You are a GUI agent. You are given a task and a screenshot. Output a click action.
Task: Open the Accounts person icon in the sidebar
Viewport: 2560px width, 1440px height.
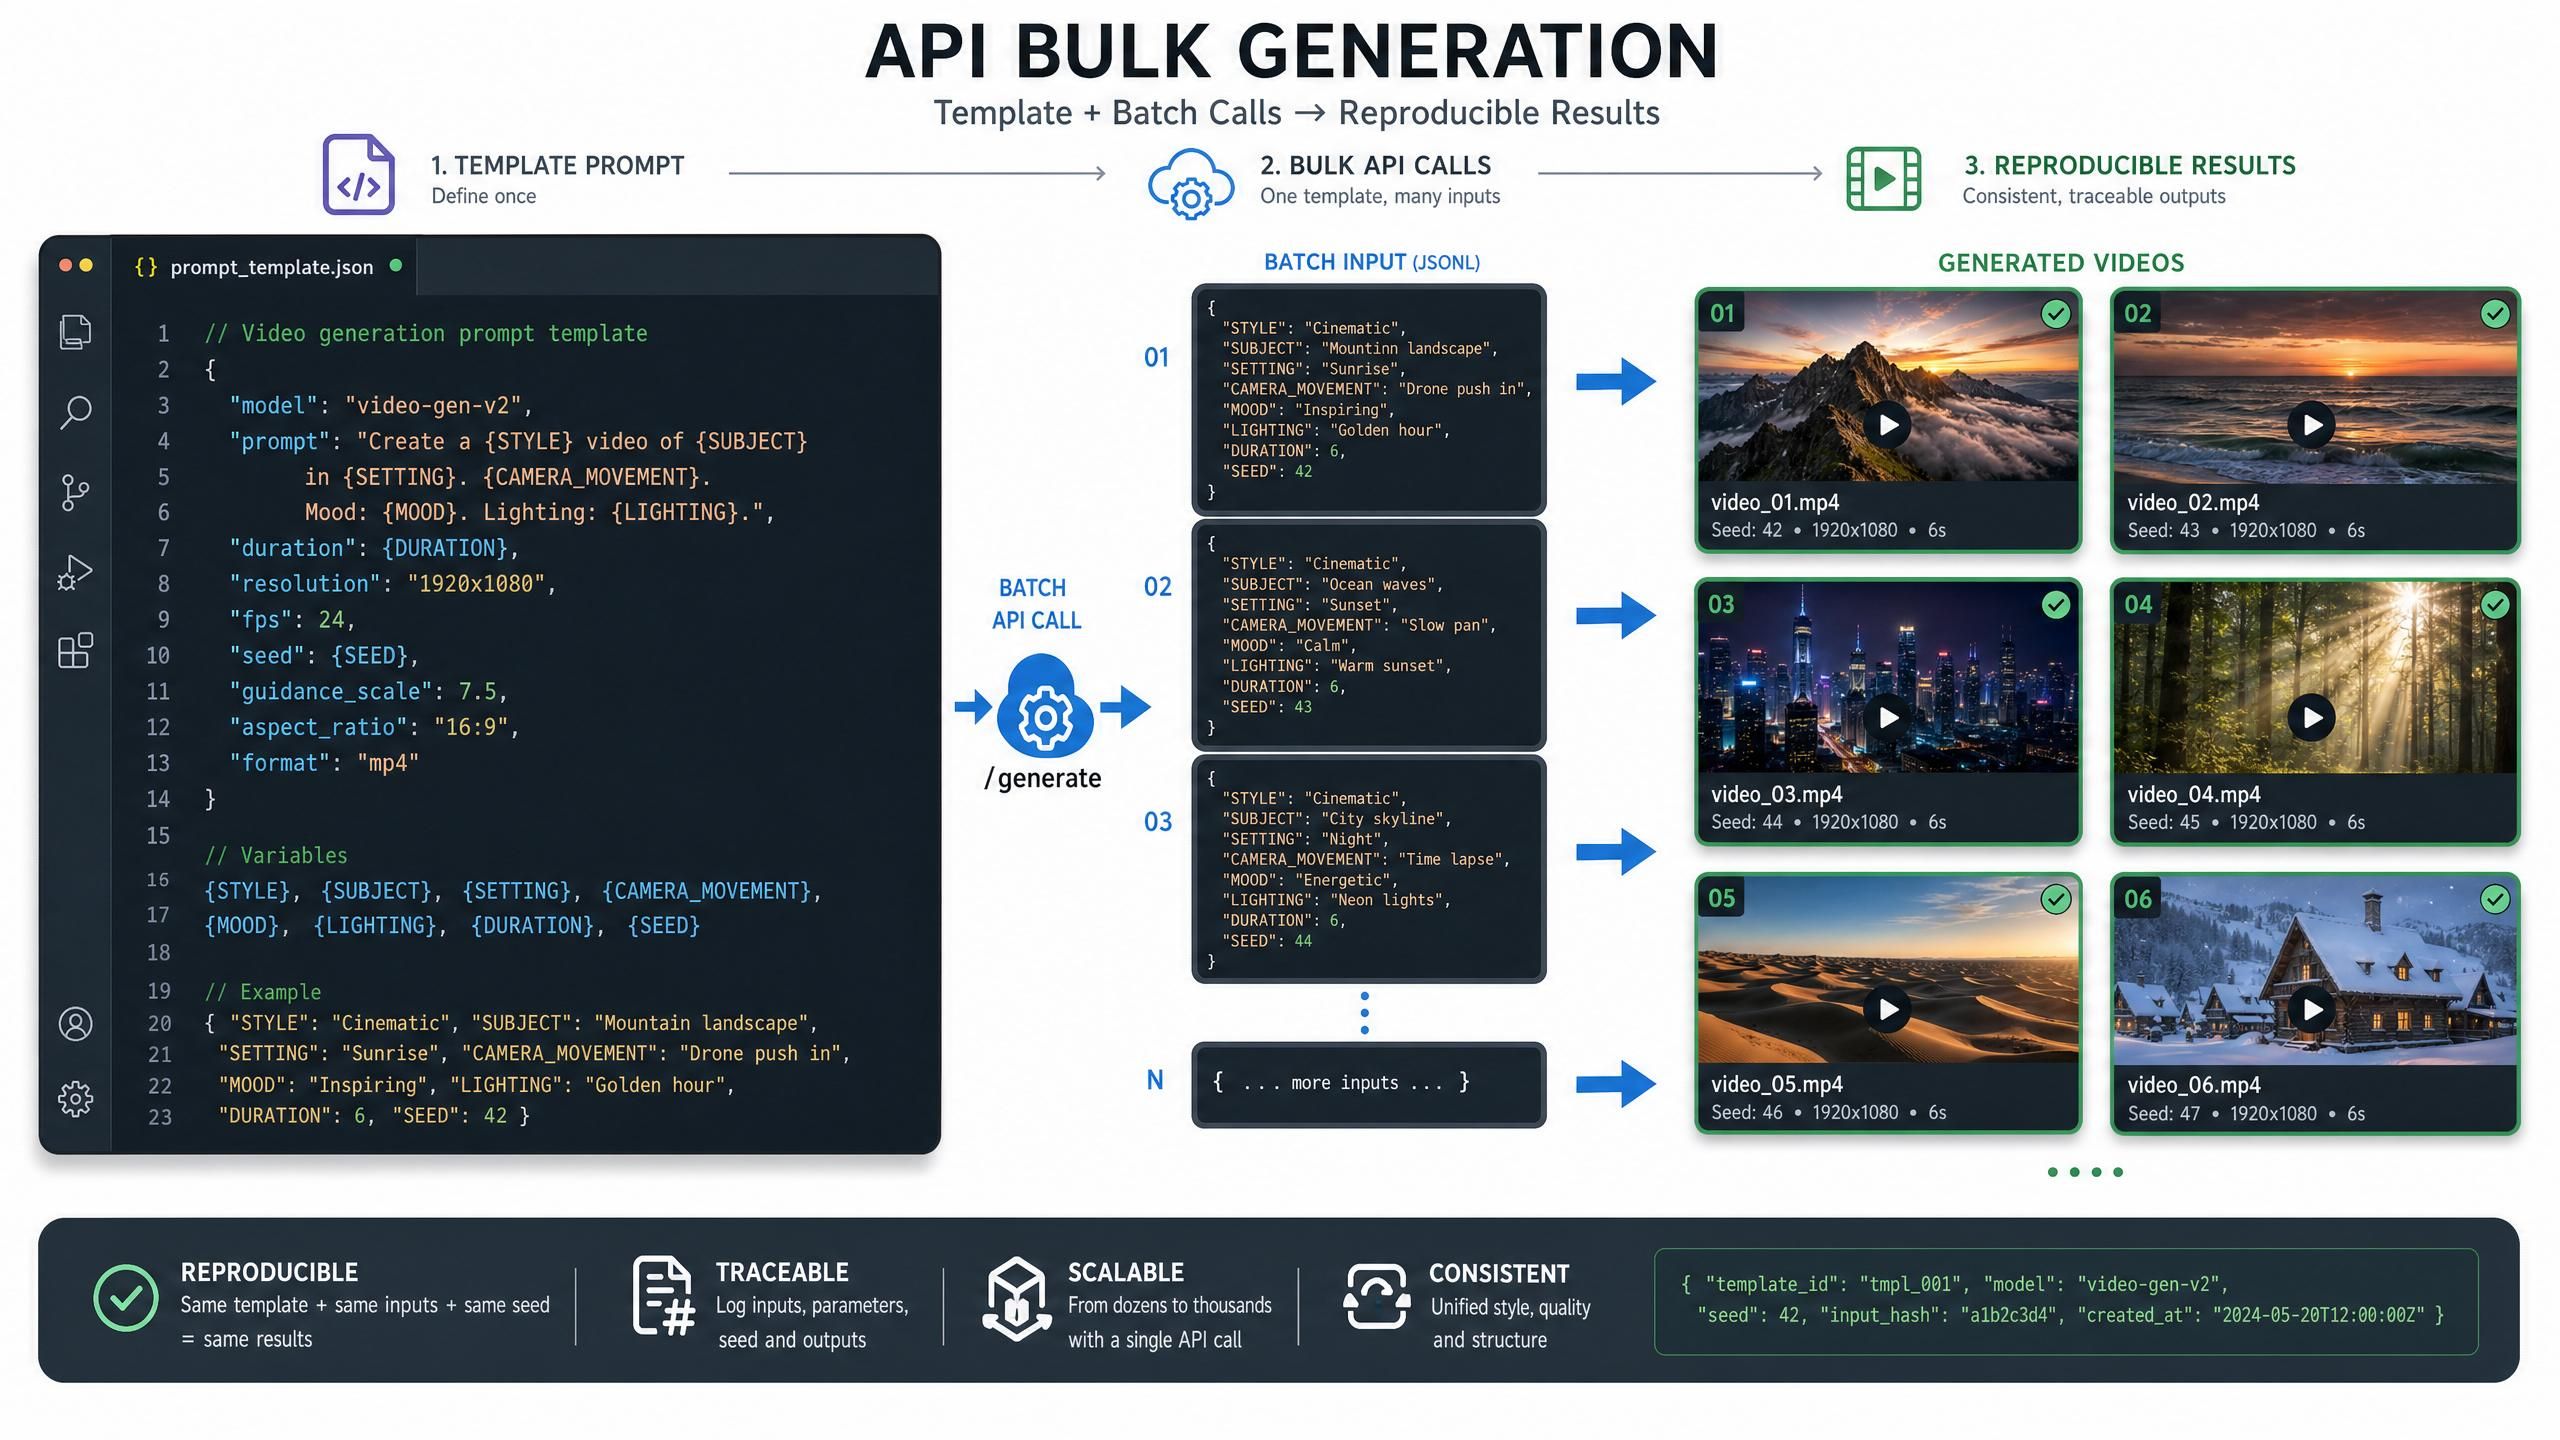pos(75,1024)
